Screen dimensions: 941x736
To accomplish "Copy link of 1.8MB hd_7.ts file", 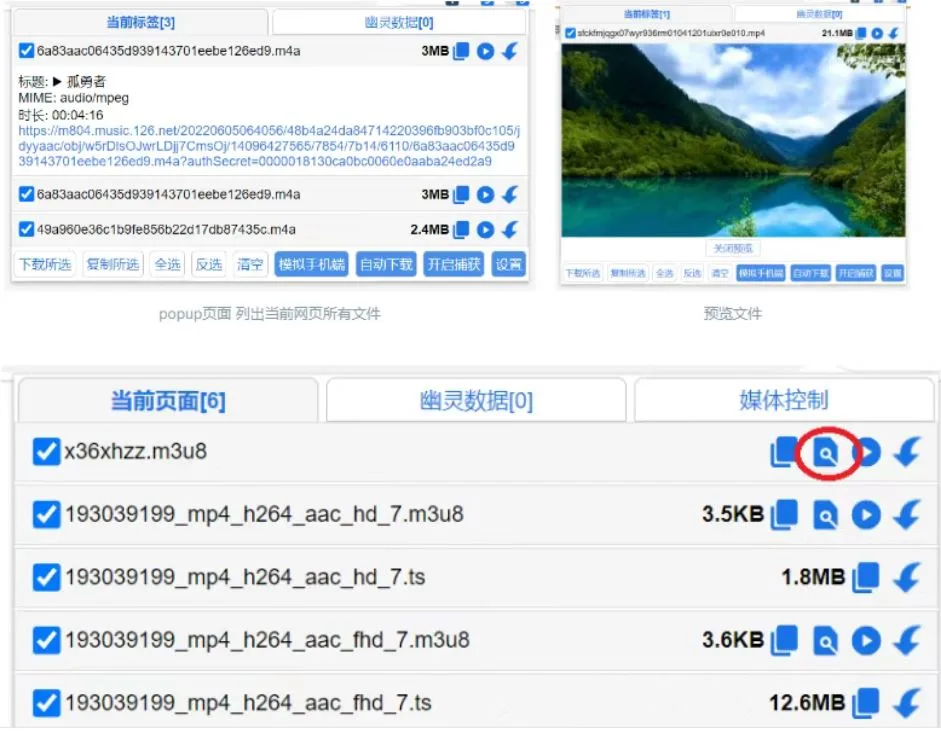I will click(865, 577).
